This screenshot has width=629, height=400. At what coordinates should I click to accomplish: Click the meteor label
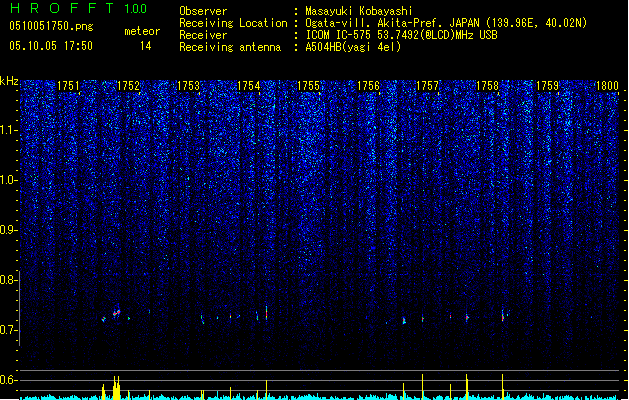point(142,31)
